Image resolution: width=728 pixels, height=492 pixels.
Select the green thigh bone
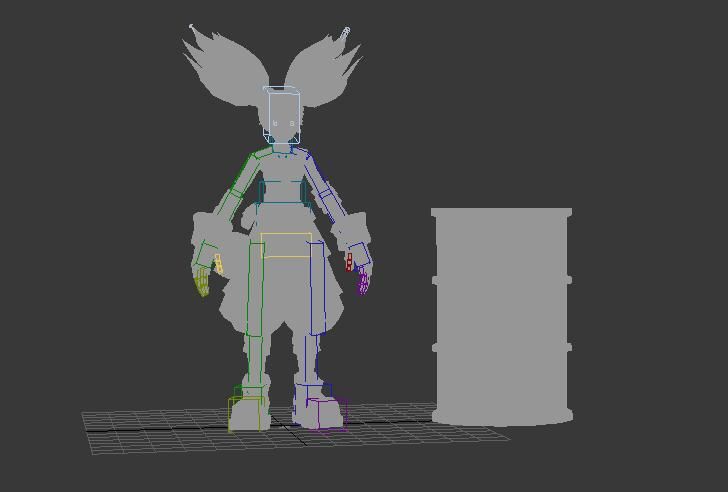(255, 289)
